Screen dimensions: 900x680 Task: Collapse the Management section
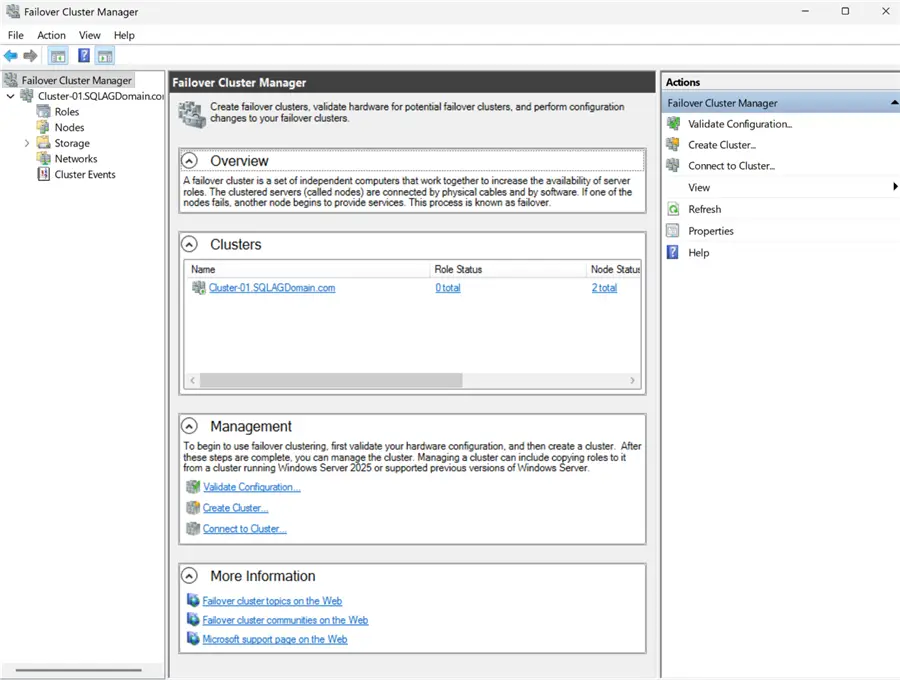pyautogui.click(x=189, y=426)
